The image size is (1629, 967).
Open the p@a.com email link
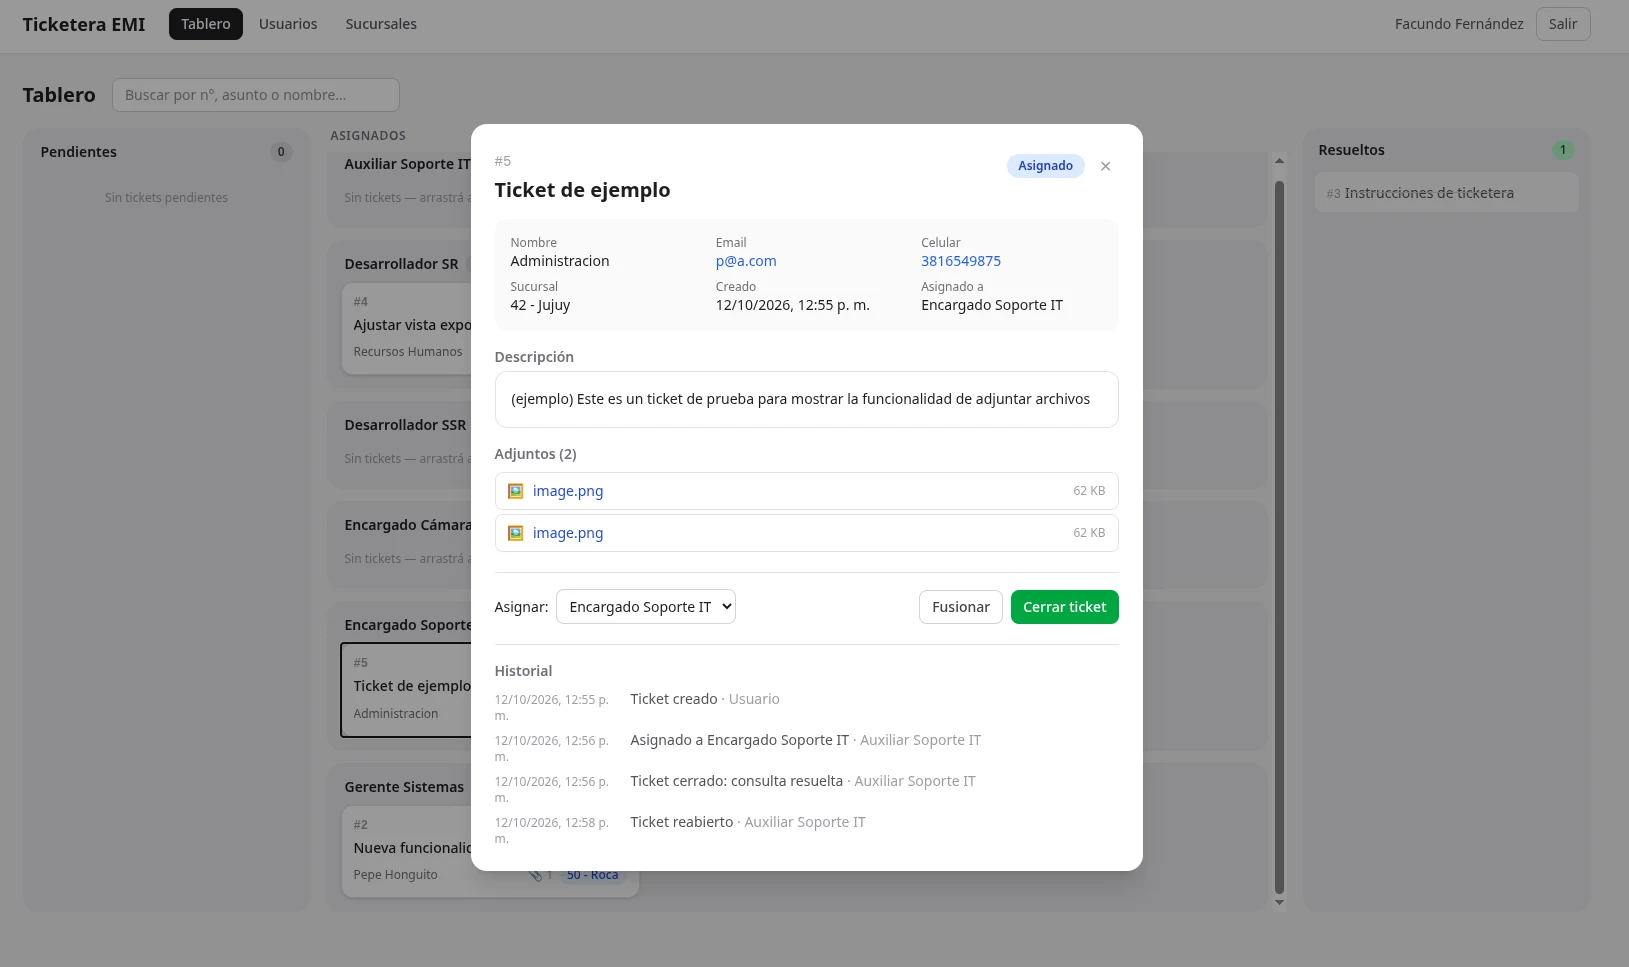click(x=746, y=261)
